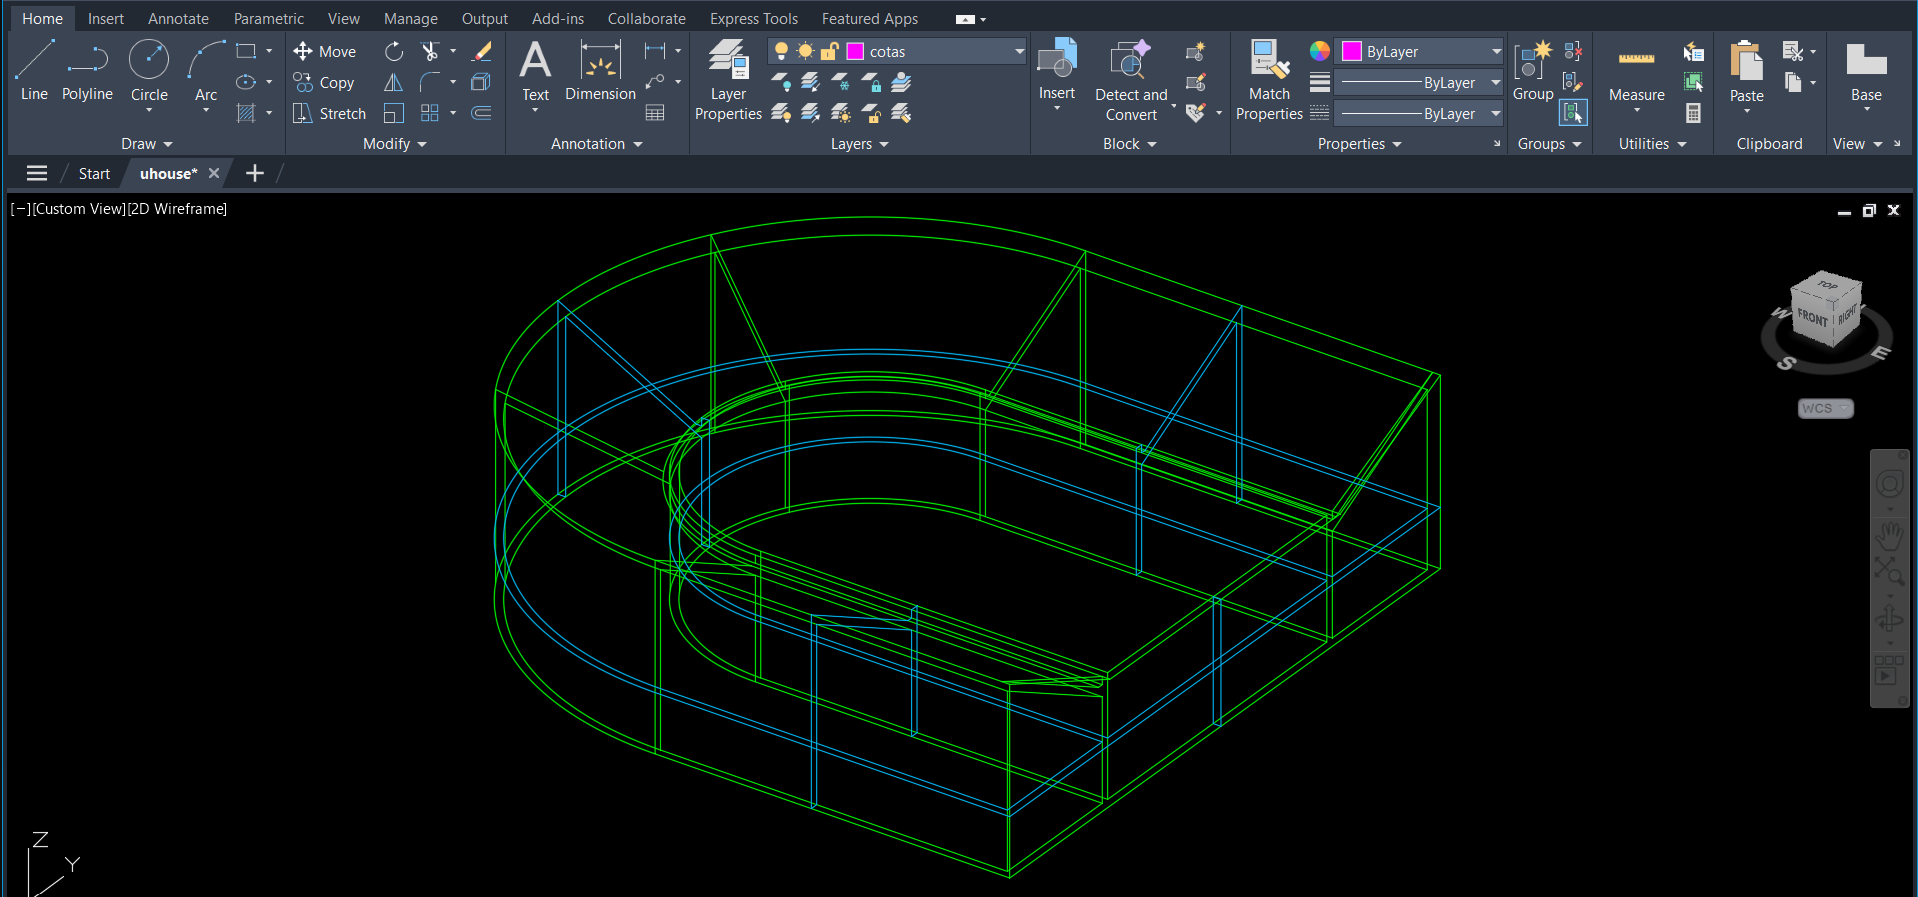Open the Start file tab

94,174
